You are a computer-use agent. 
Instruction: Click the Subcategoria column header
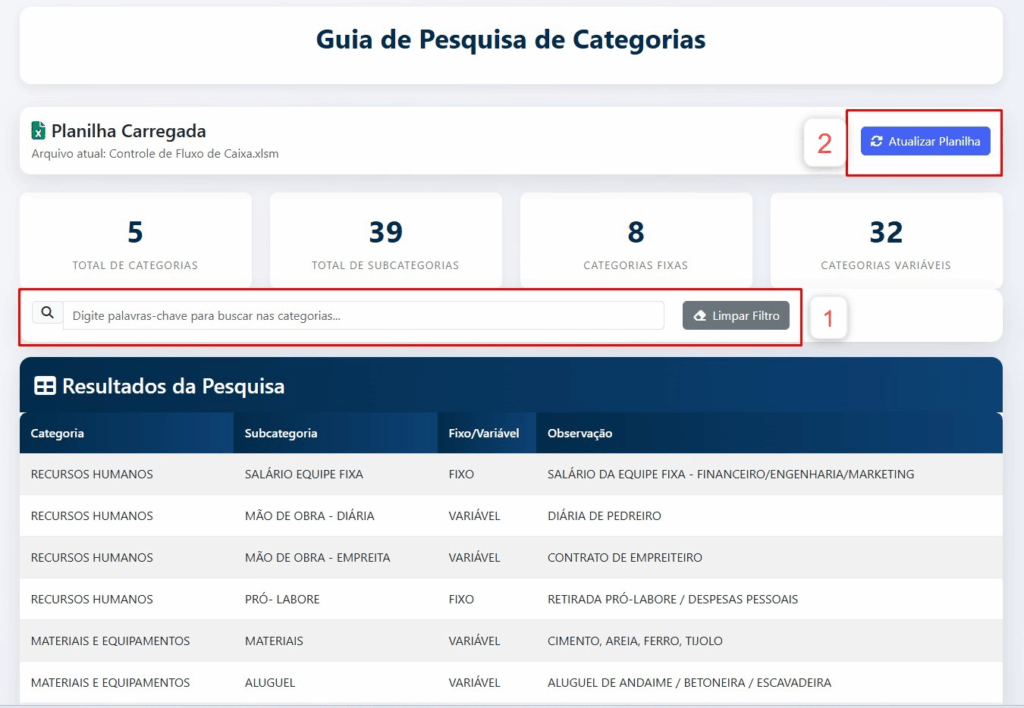click(x=281, y=433)
